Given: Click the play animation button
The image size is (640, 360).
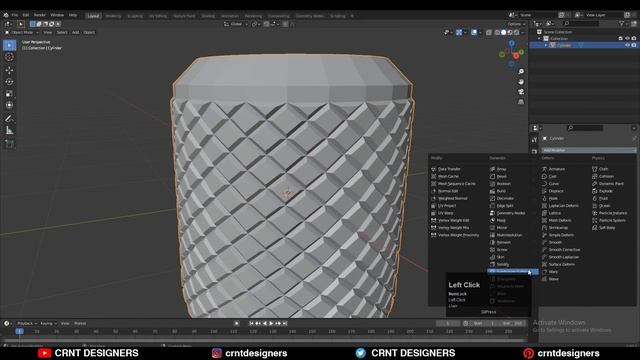Looking at the screenshot, I should click(x=271, y=323).
